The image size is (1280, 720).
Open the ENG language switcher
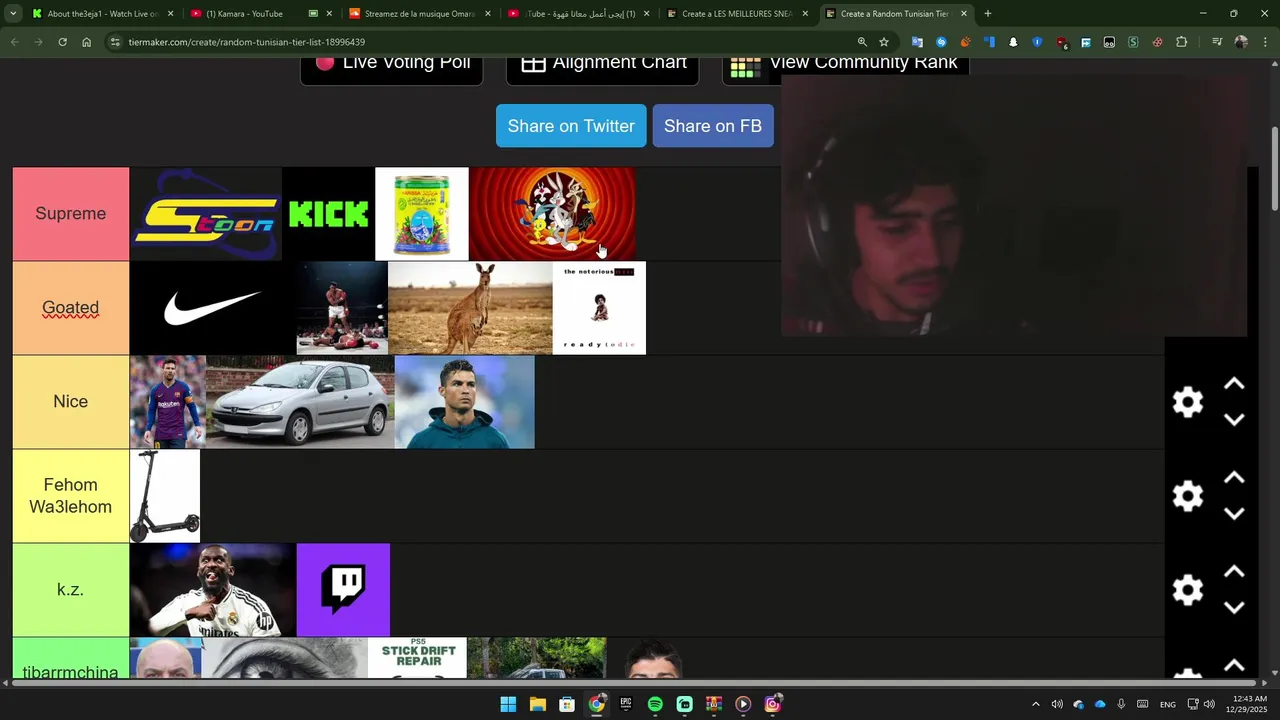[x=1167, y=705]
